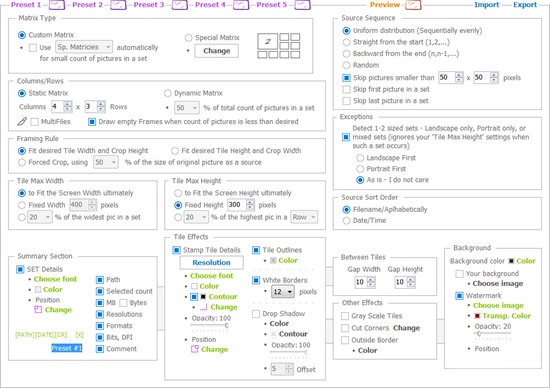Open the Preset 5 tab
This screenshot has width=550, height=388.
click(x=271, y=5)
